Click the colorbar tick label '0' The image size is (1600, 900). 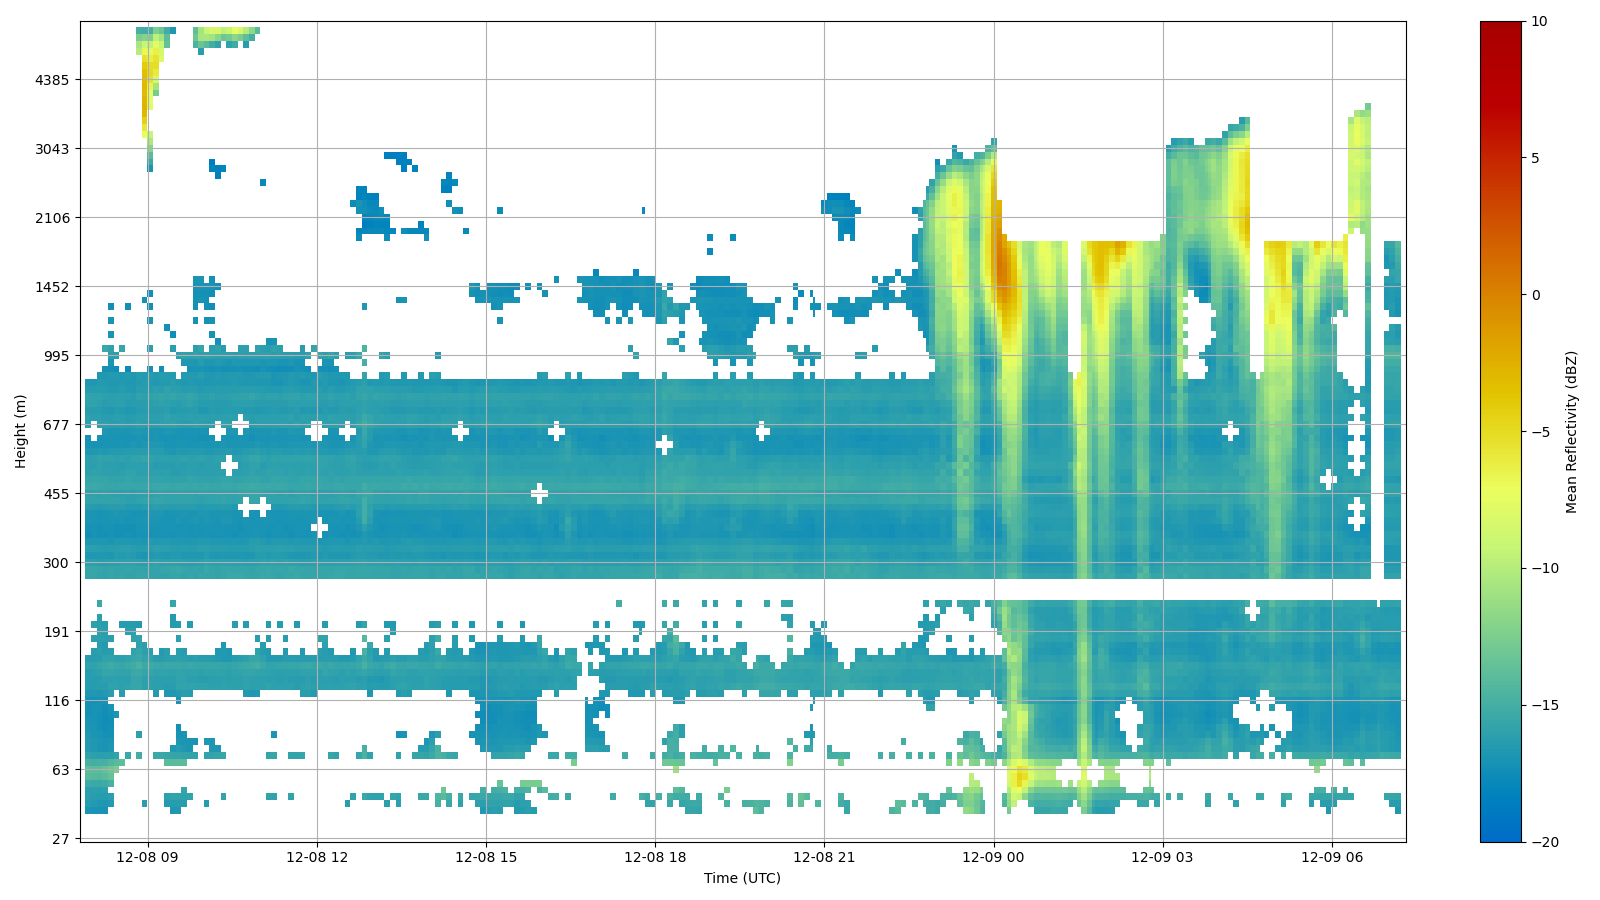tap(1535, 295)
